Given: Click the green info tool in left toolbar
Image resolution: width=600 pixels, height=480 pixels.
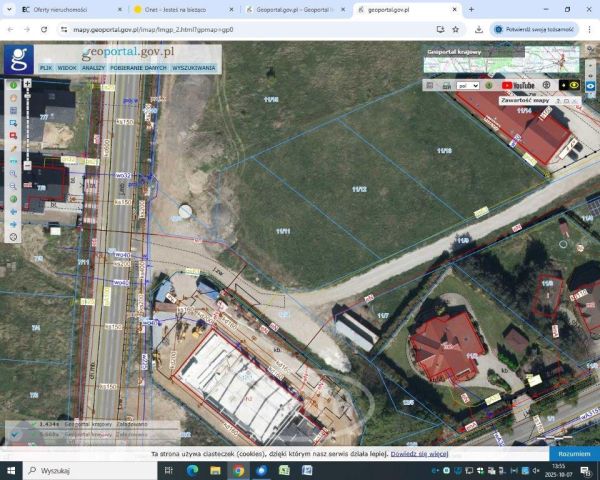Looking at the screenshot, I should 13,85.
